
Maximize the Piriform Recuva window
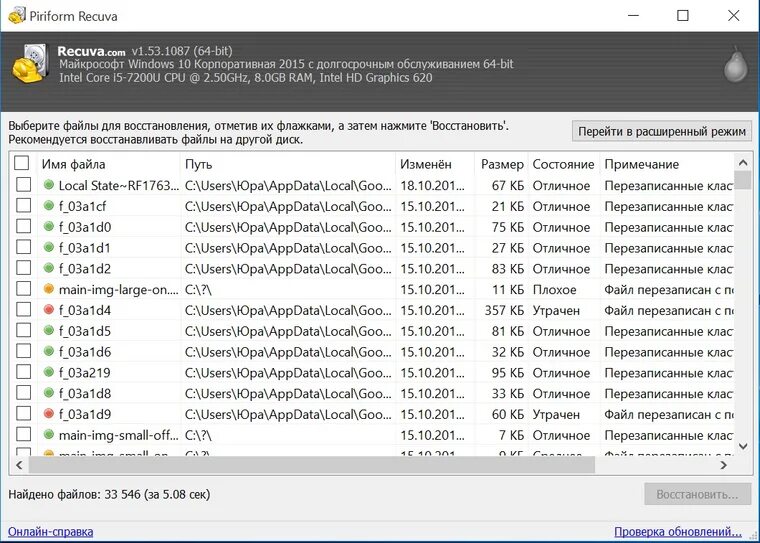(x=683, y=16)
